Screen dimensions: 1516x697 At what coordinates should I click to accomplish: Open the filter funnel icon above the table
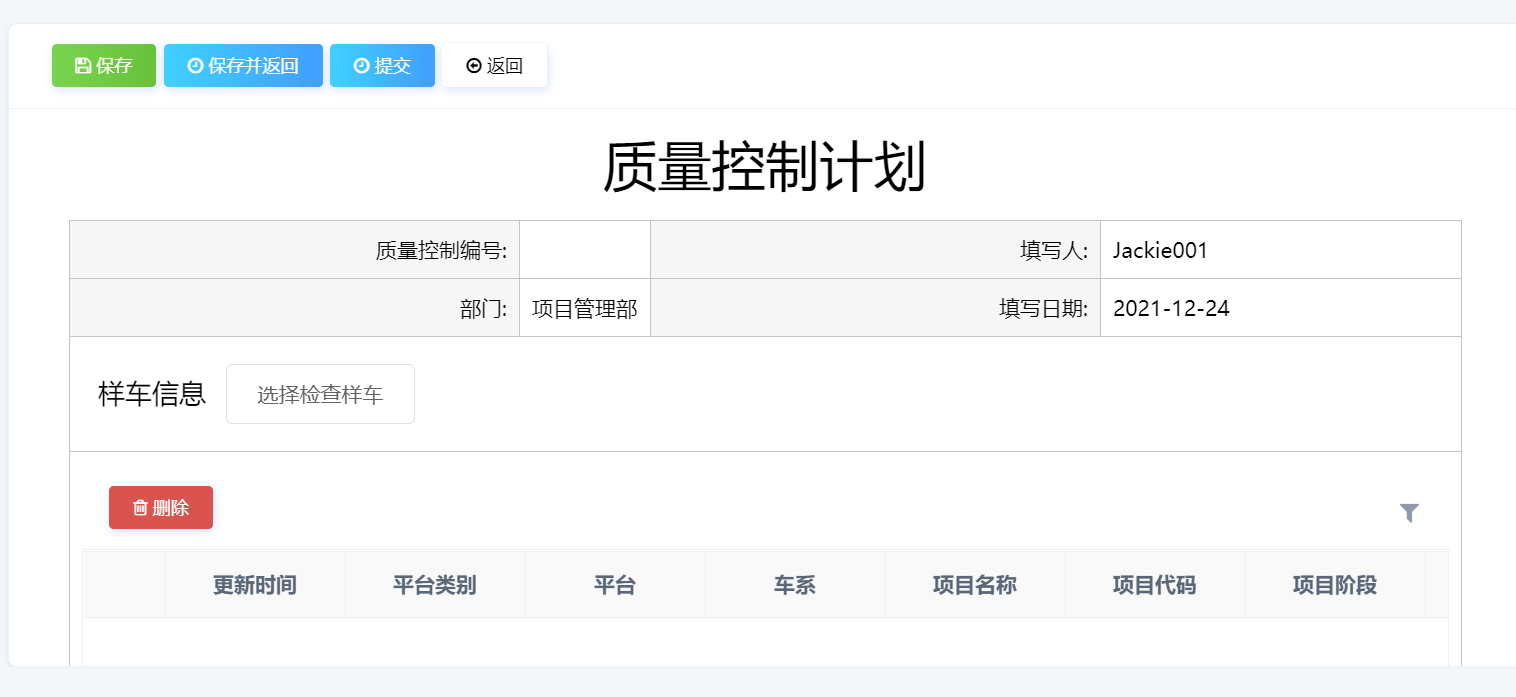(1410, 512)
